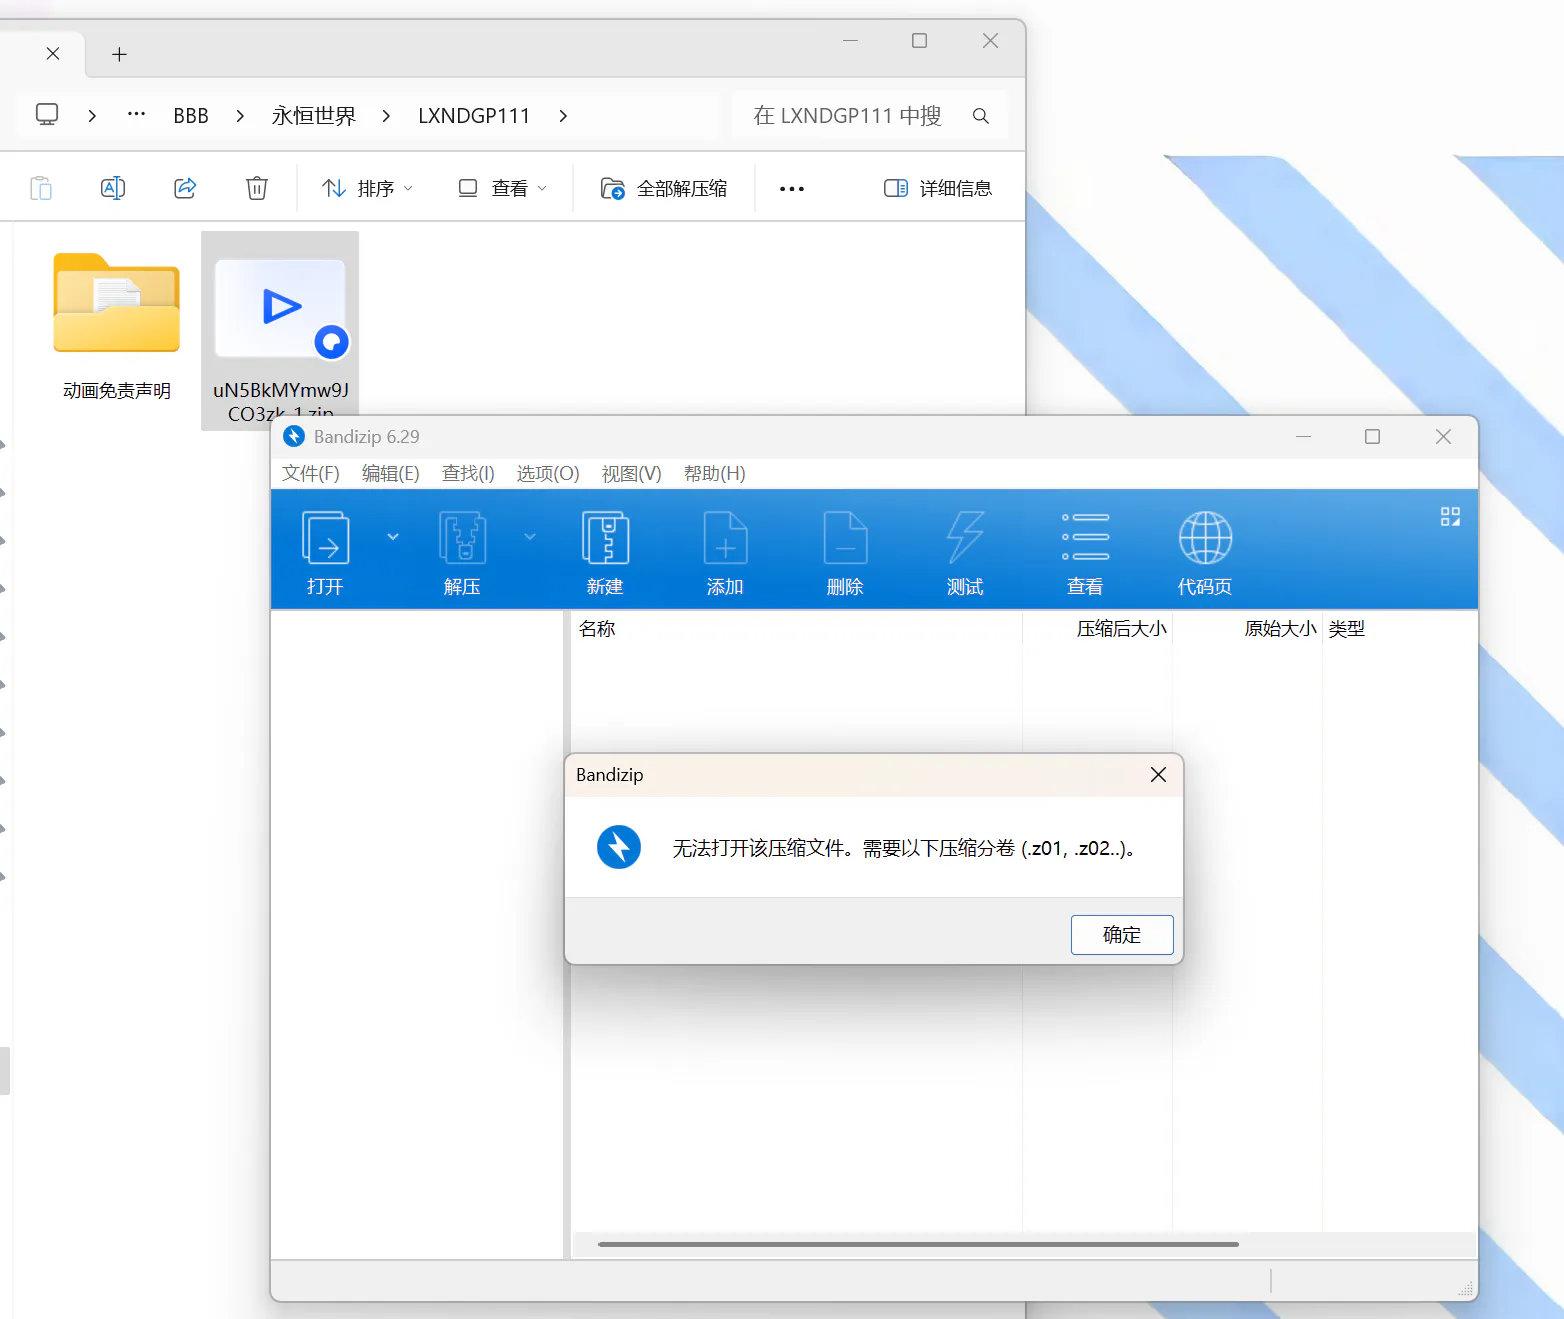Open the 文件(F) menu
The image size is (1564, 1319).
coord(310,473)
